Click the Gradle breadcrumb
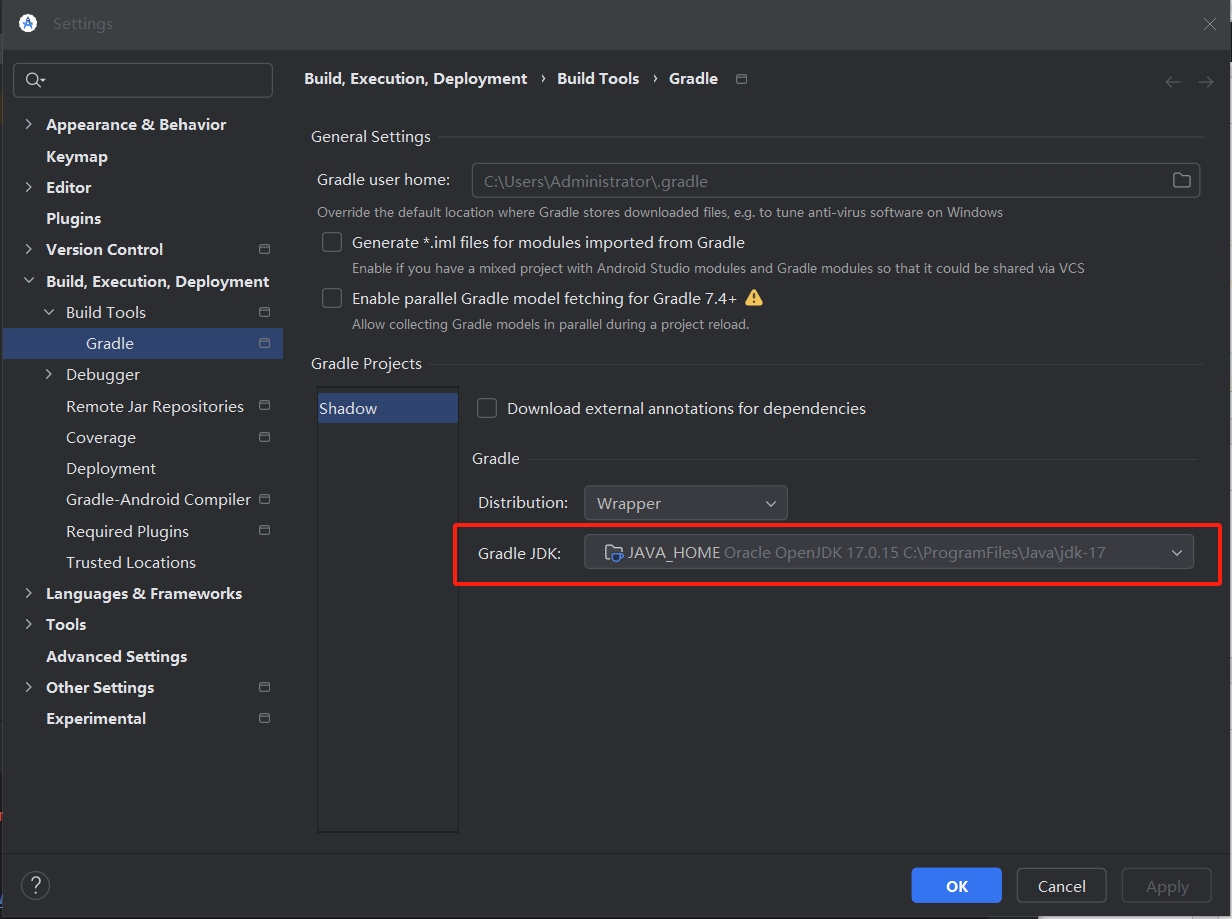The image size is (1232, 919). click(693, 78)
